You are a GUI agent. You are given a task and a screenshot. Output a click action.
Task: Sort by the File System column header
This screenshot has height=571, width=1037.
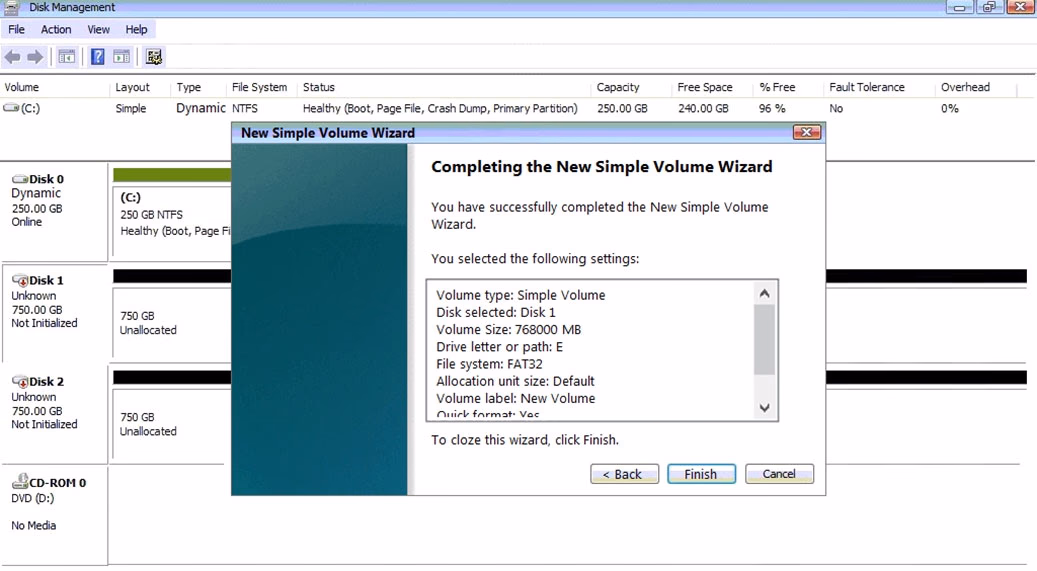coord(259,87)
